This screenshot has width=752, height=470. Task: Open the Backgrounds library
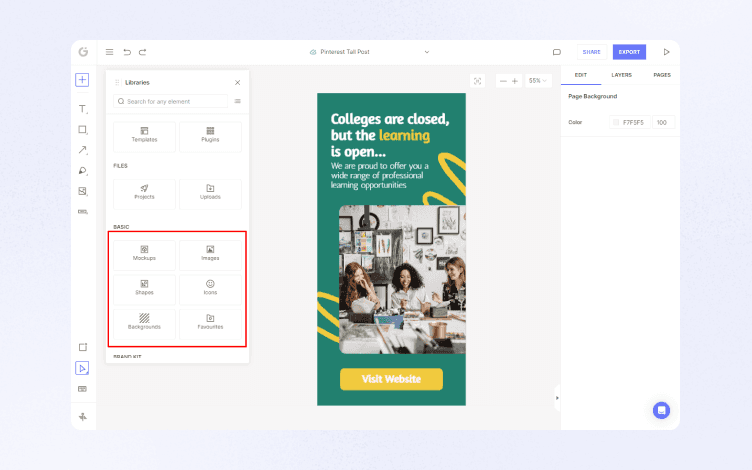pos(144,324)
